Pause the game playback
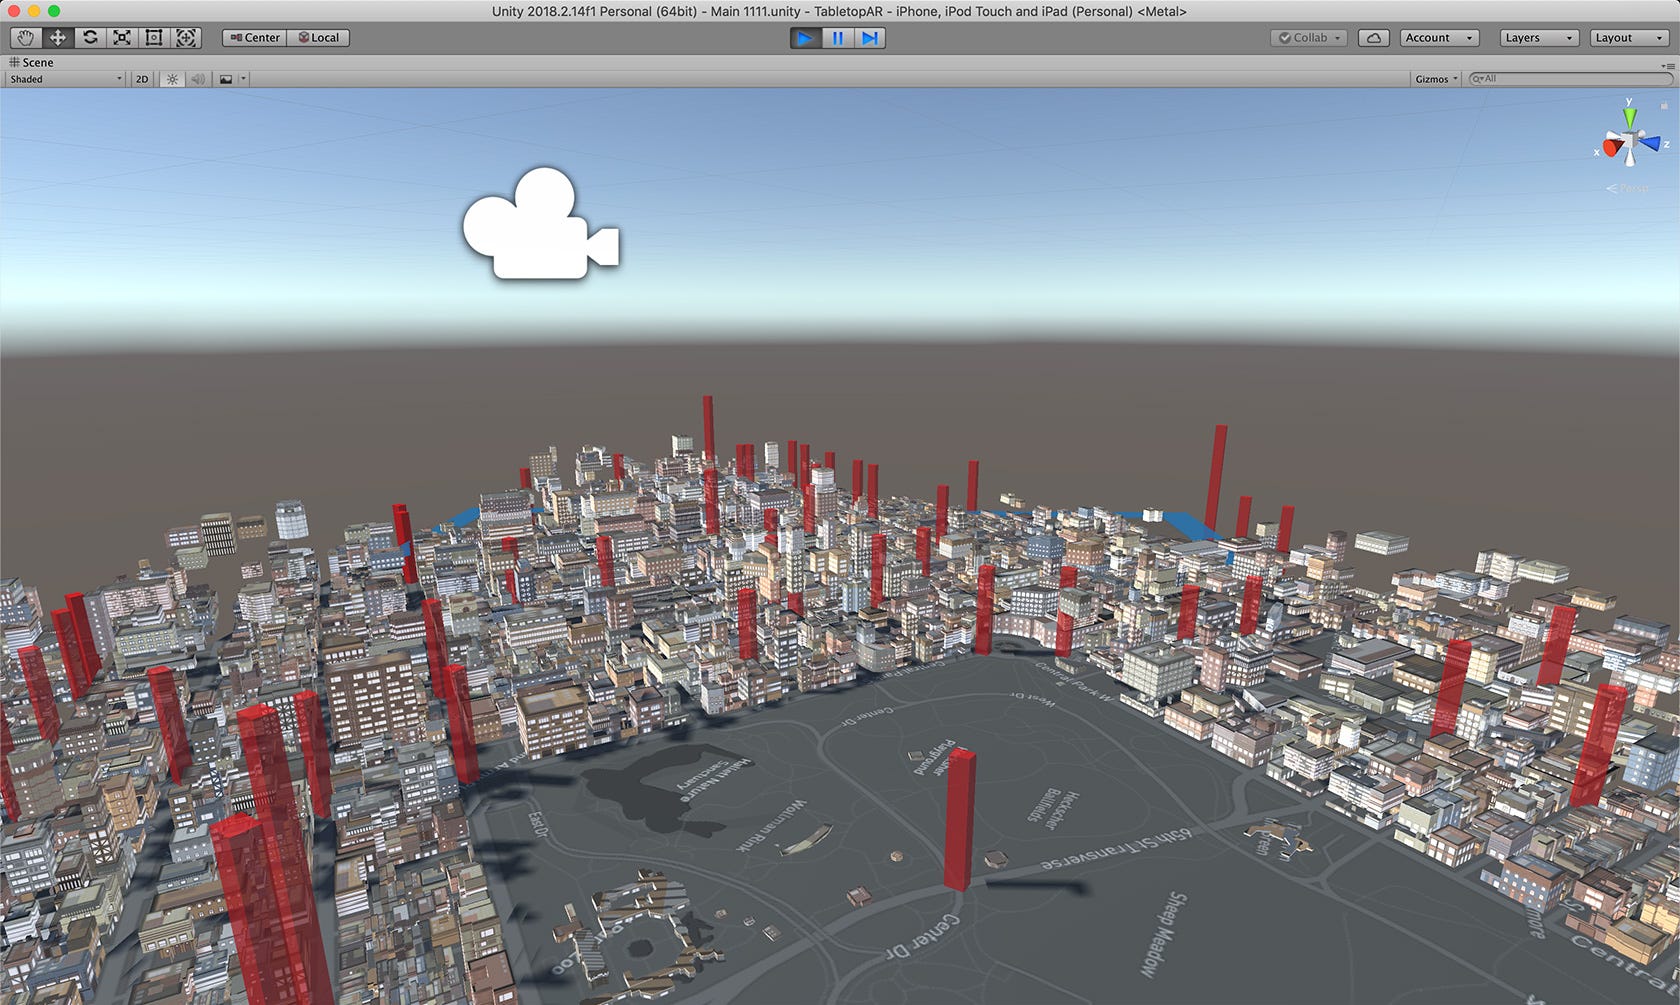The image size is (1680, 1005). 838,38
